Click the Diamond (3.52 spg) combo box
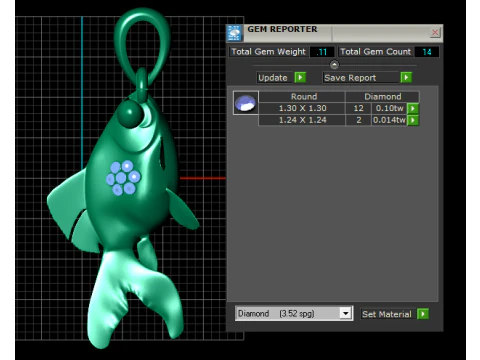Viewport: 480px width, 360px height. click(294, 313)
